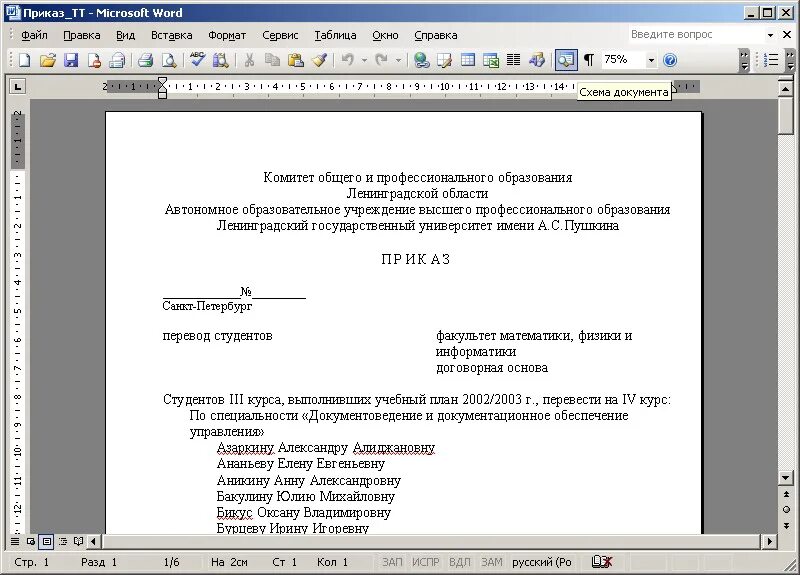The height and width of the screenshot is (575, 800).
Task: Close the document window with menu-bar X
Action: (787, 35)
